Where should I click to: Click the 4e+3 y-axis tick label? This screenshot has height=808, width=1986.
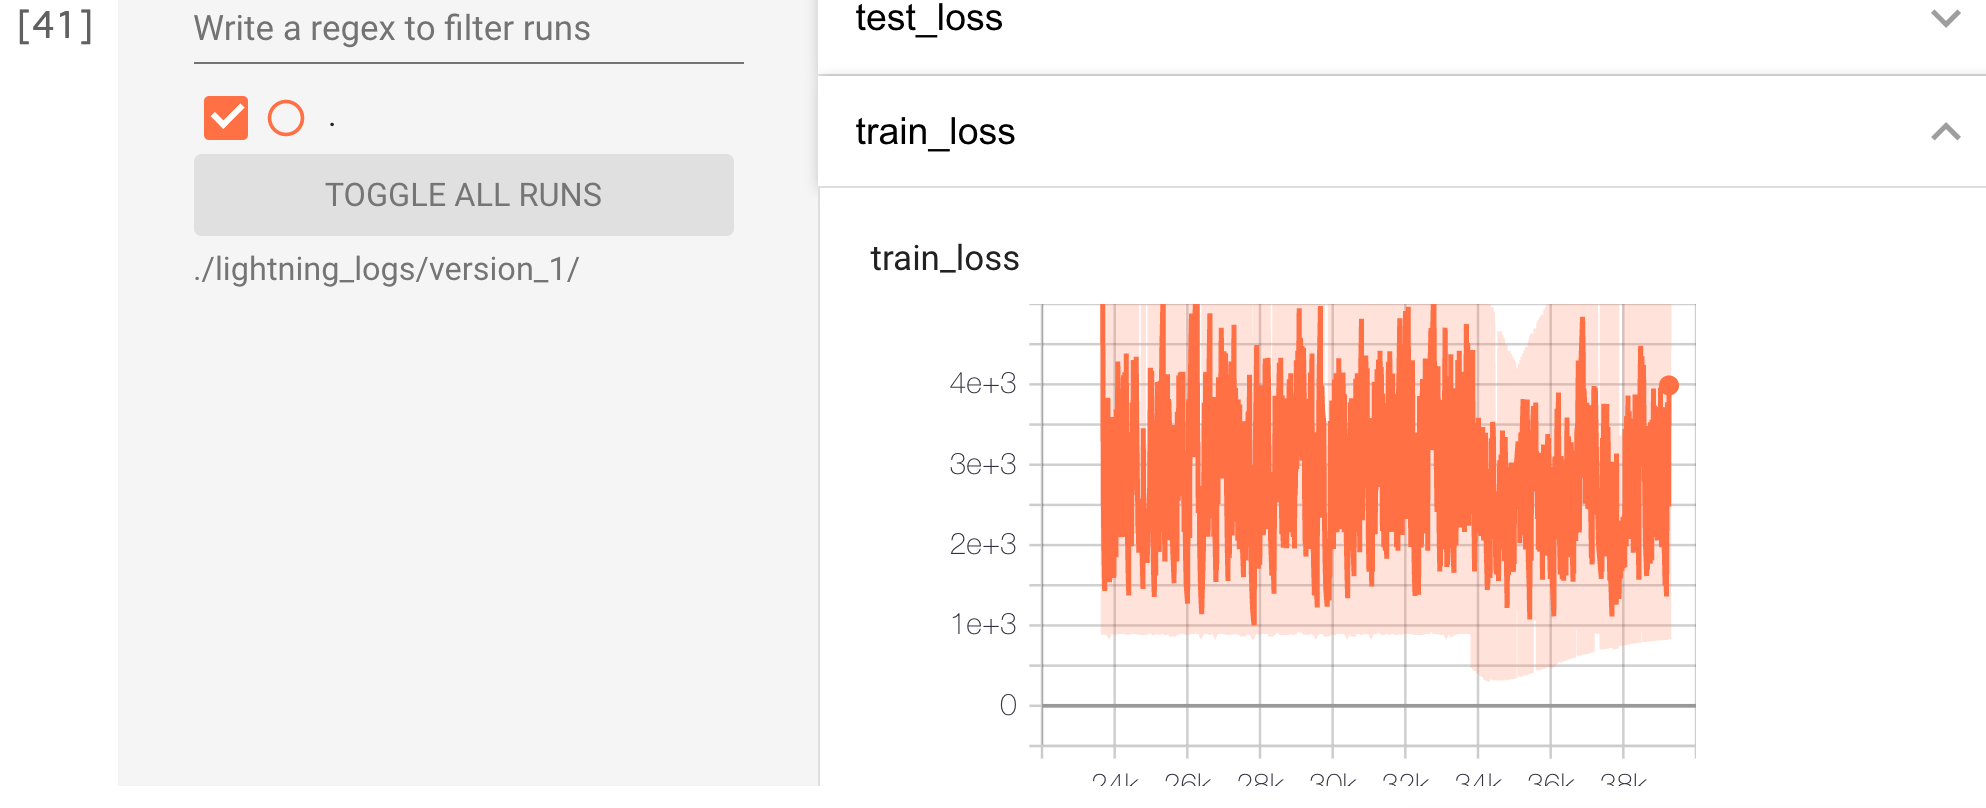click(x=982, y=384)
